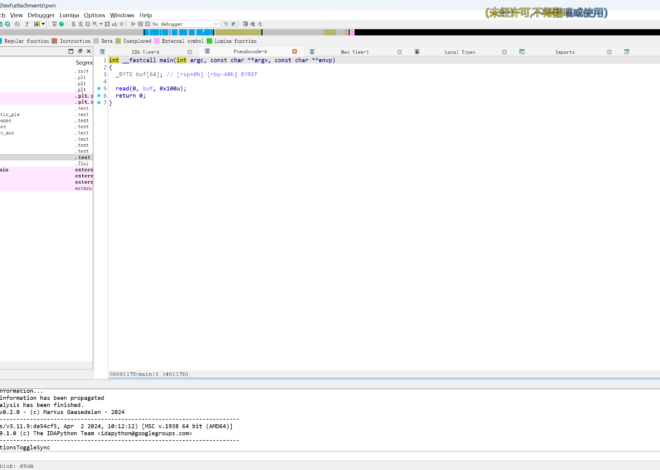This screenshot has width=660, height=470.
Task: Toggle breakpoint dot on line 7
Action: (x=99, y=103)
